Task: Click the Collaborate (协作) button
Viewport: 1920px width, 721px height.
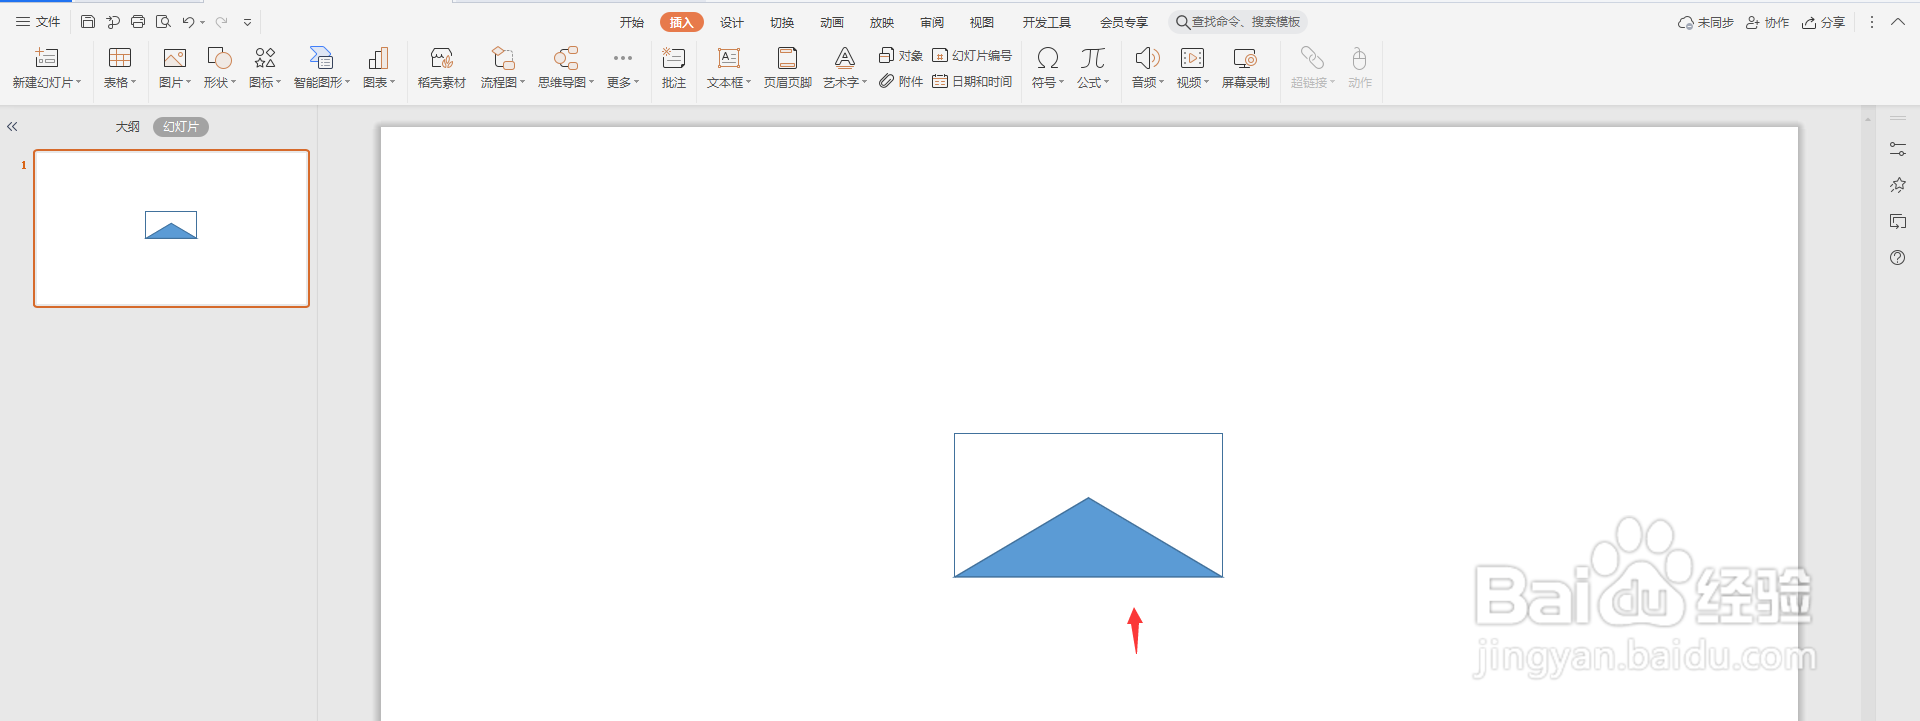Action: pos(1768,22)
